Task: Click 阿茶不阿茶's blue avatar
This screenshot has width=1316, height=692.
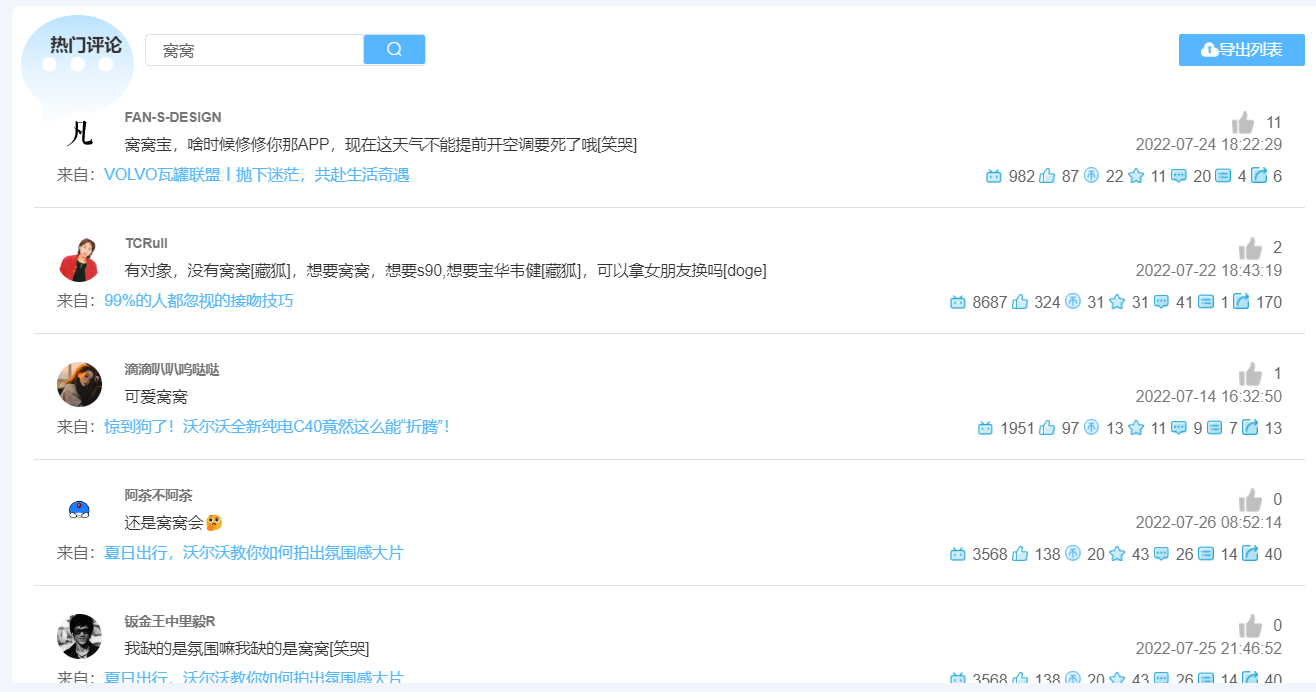Action: pos(79,510)
